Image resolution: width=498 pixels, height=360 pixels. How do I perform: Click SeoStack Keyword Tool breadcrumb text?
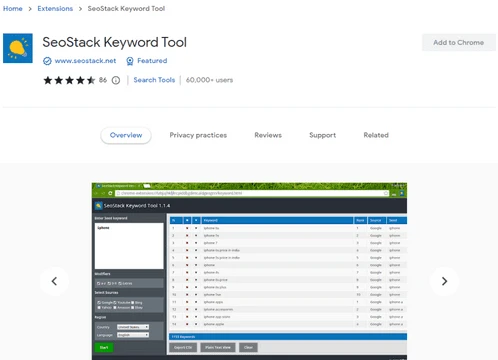click(x=126, y=9)
